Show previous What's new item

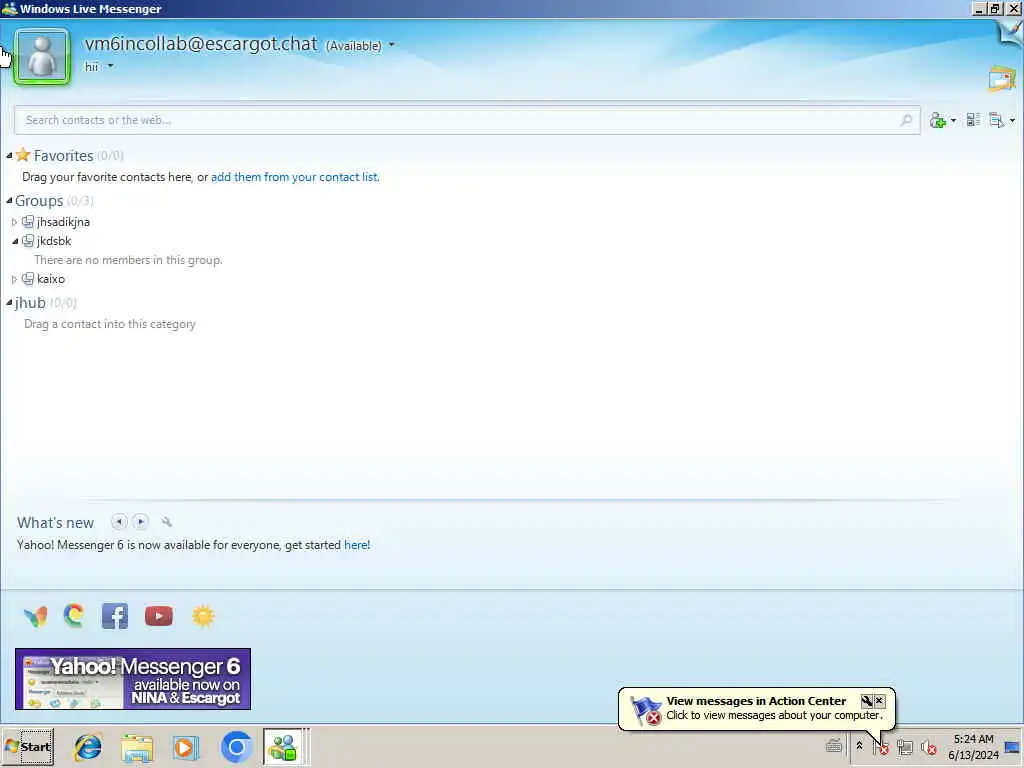coord(119,522)
